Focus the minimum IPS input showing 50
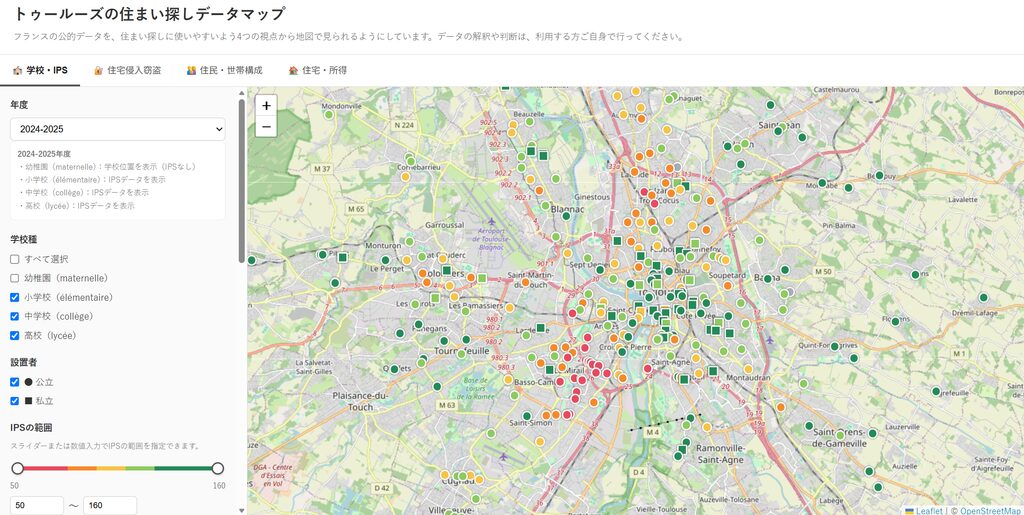 [x=37, y=505]
